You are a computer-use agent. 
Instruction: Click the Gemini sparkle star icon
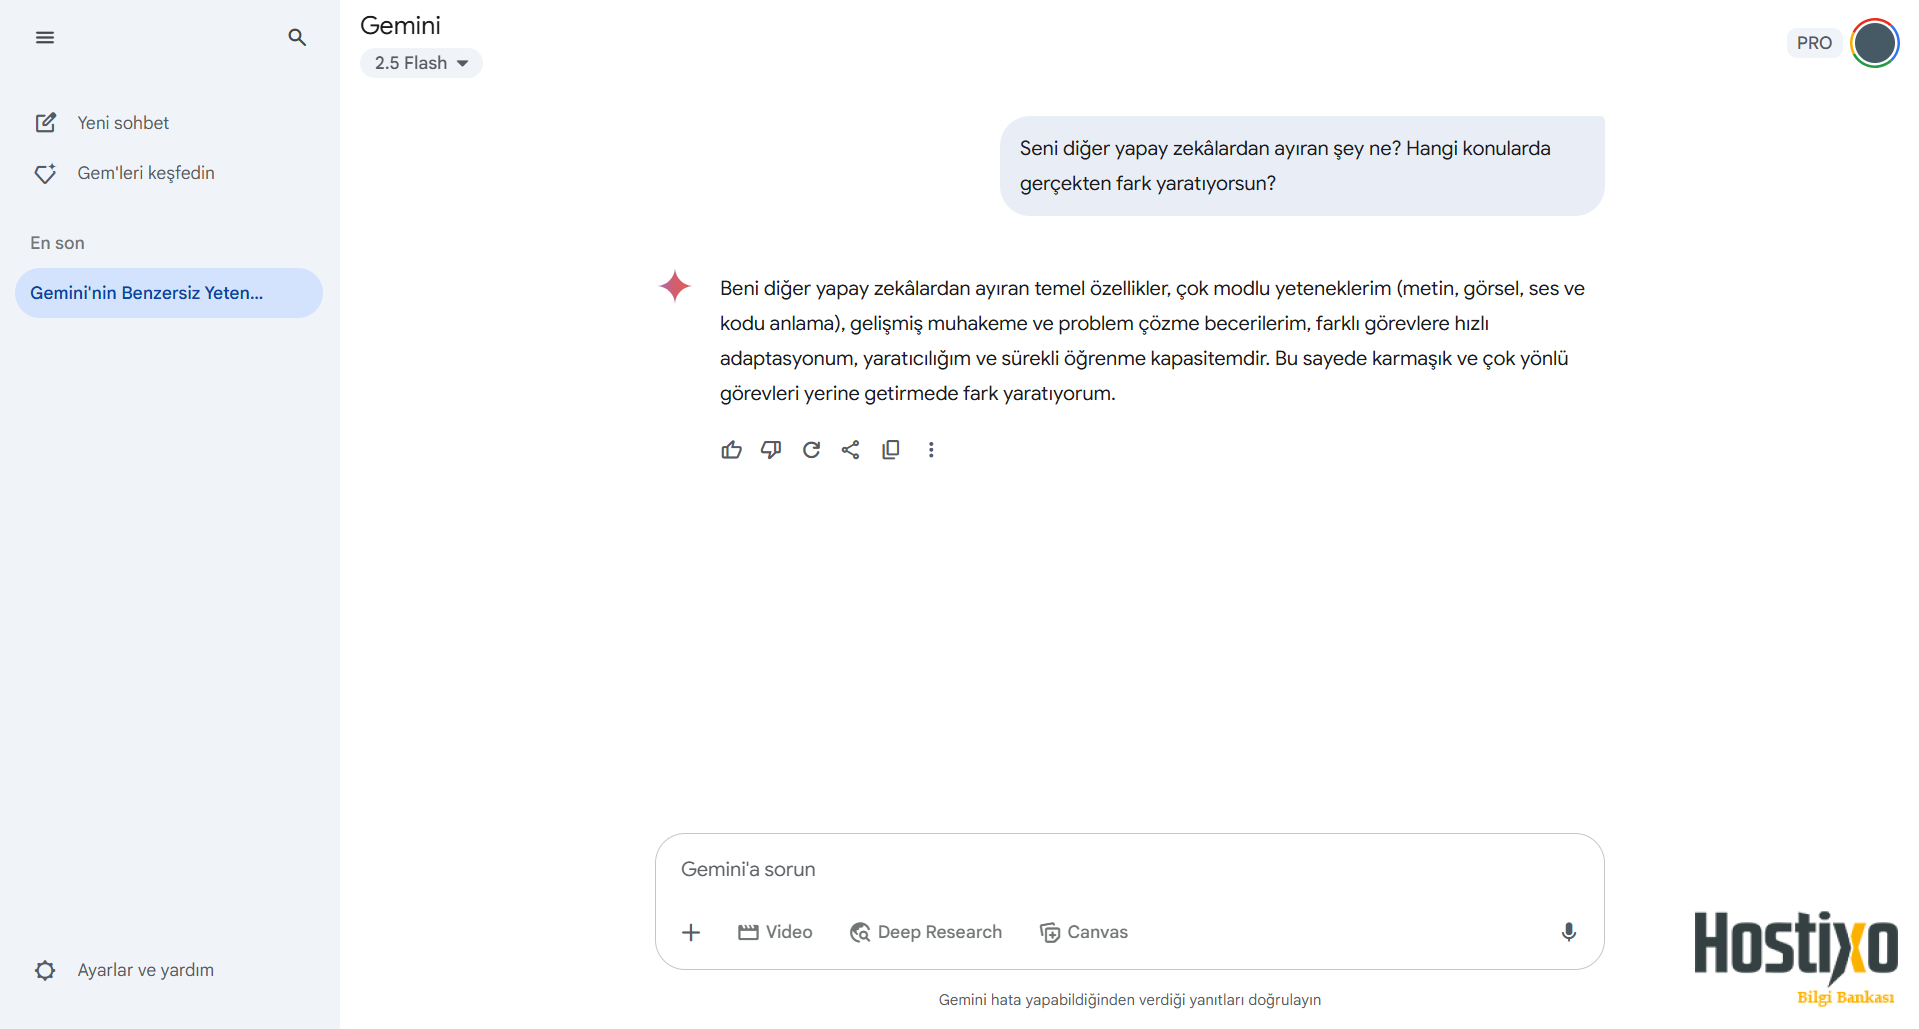pyautogui.click(x=675, y=286)
